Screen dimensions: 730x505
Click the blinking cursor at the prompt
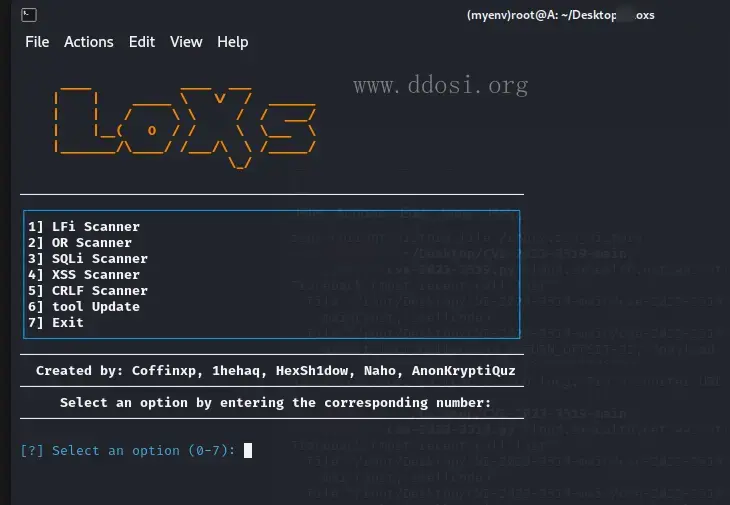(248, 450)
